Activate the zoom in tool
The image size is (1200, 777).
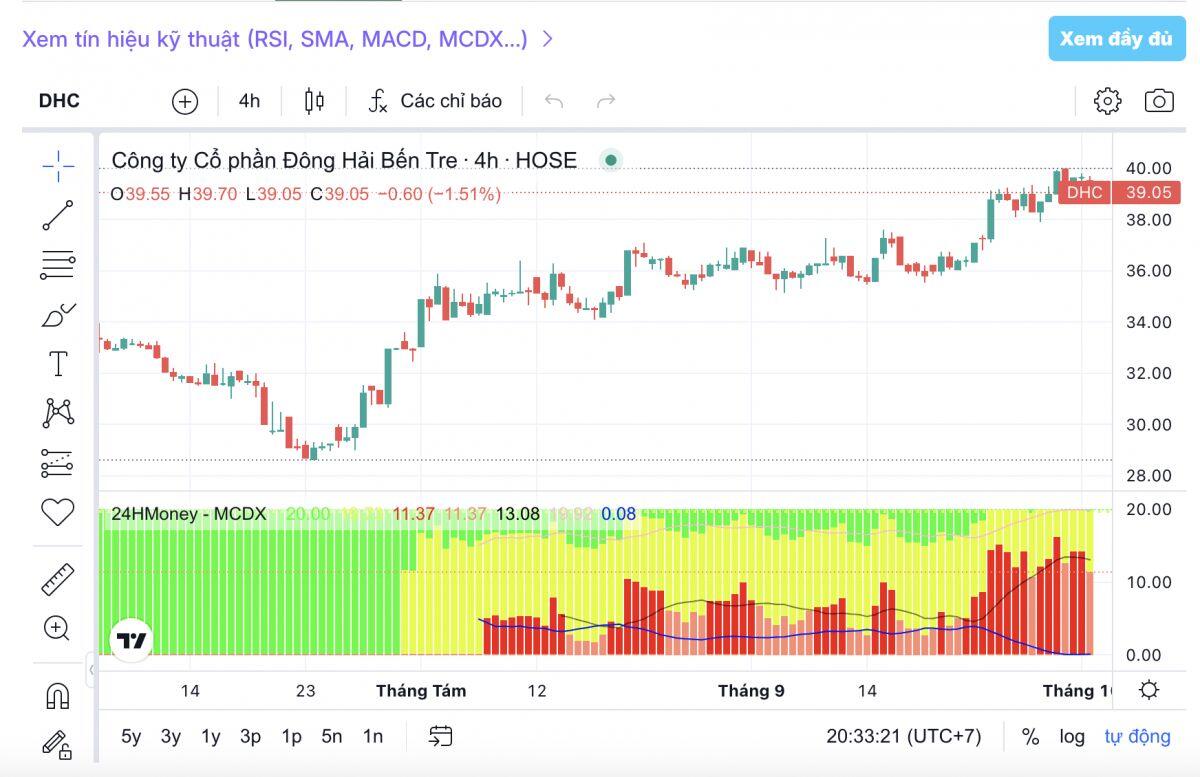click(58, 628)
